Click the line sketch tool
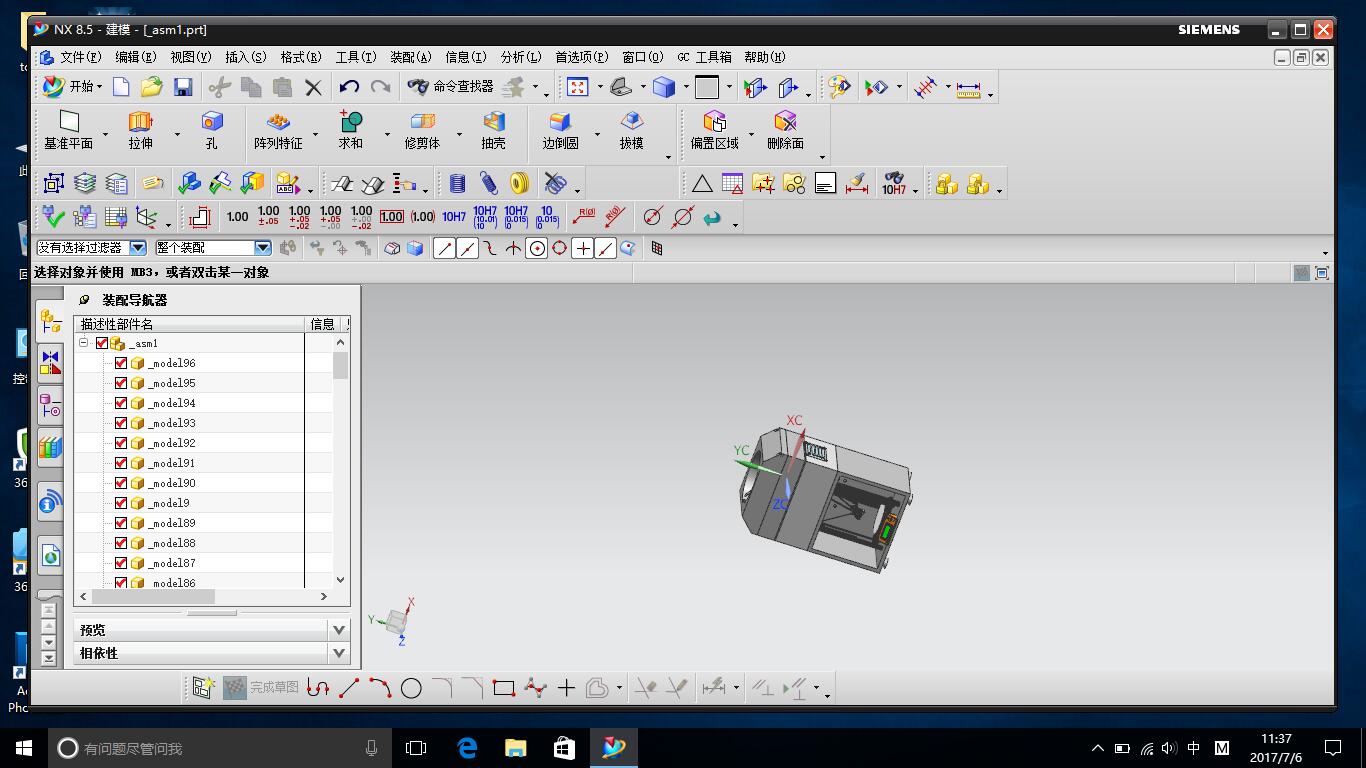 pyautogui.click(x=349, y=688)
